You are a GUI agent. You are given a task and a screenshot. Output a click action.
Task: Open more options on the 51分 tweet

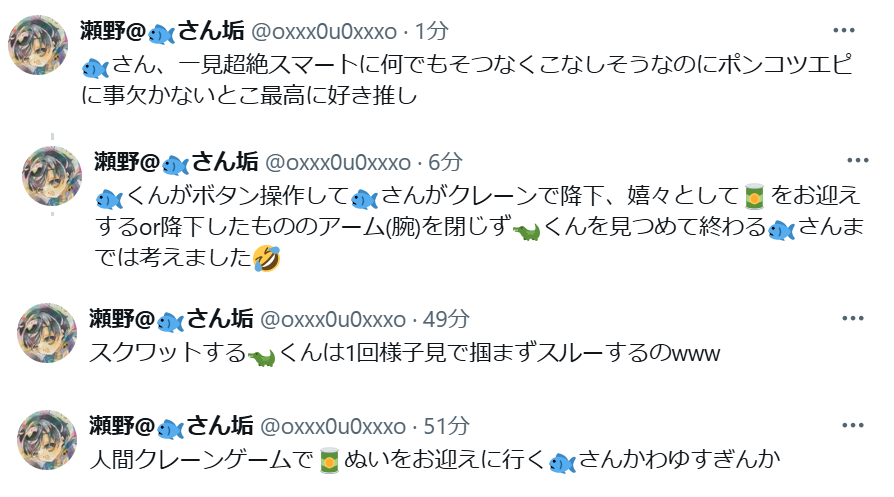[x=853, y=425]
